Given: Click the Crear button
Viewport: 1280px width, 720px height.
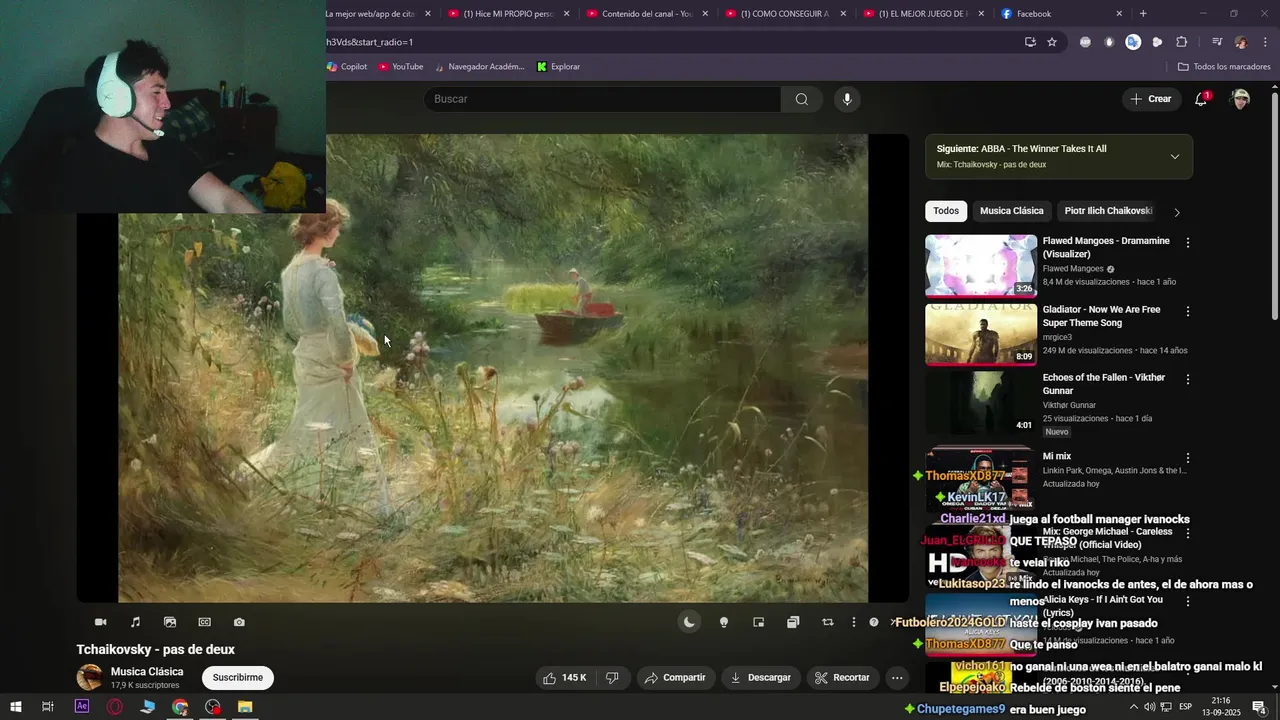Looking at the screenshot, I should (1150, 99).
